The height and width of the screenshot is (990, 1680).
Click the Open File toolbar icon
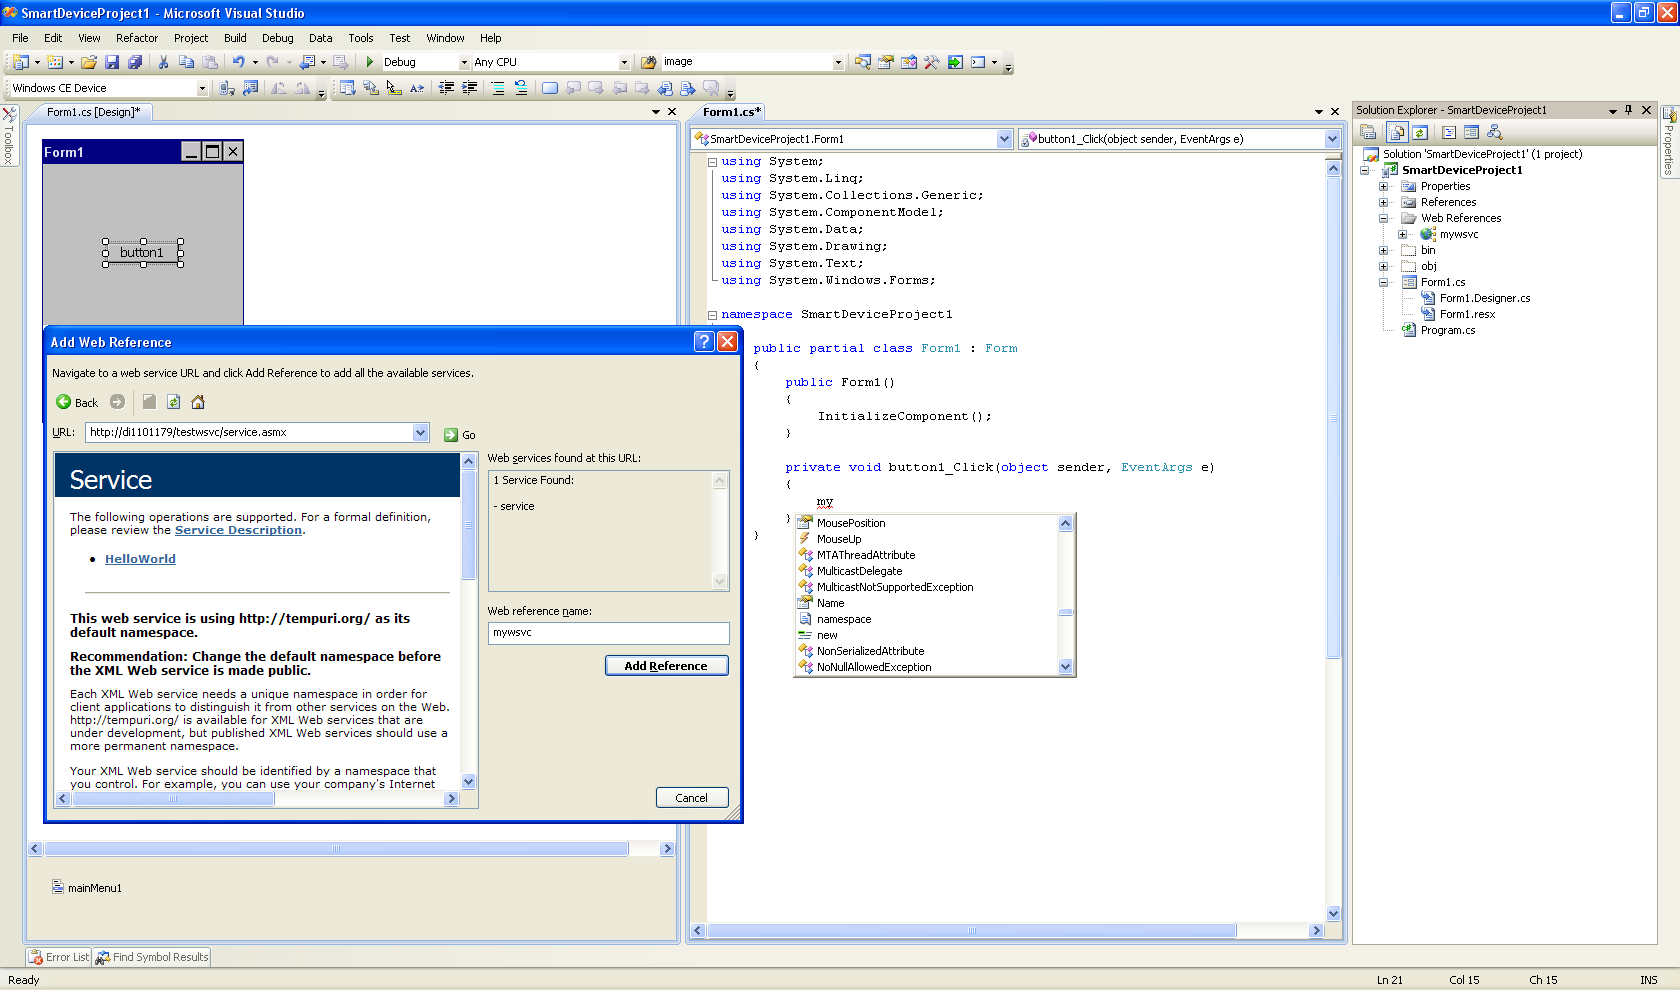coord(89,62)
